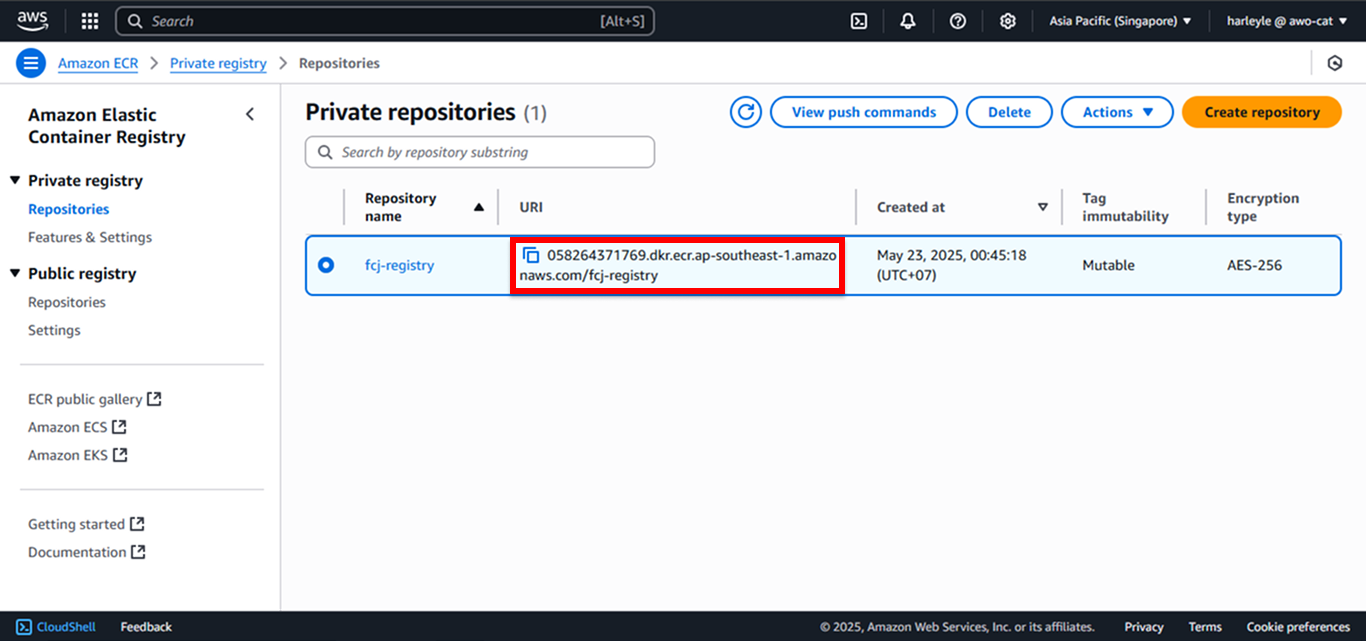1366x641 pixels.
Task: Click the search magnifier in repository filter
Action: coord(324,153)
